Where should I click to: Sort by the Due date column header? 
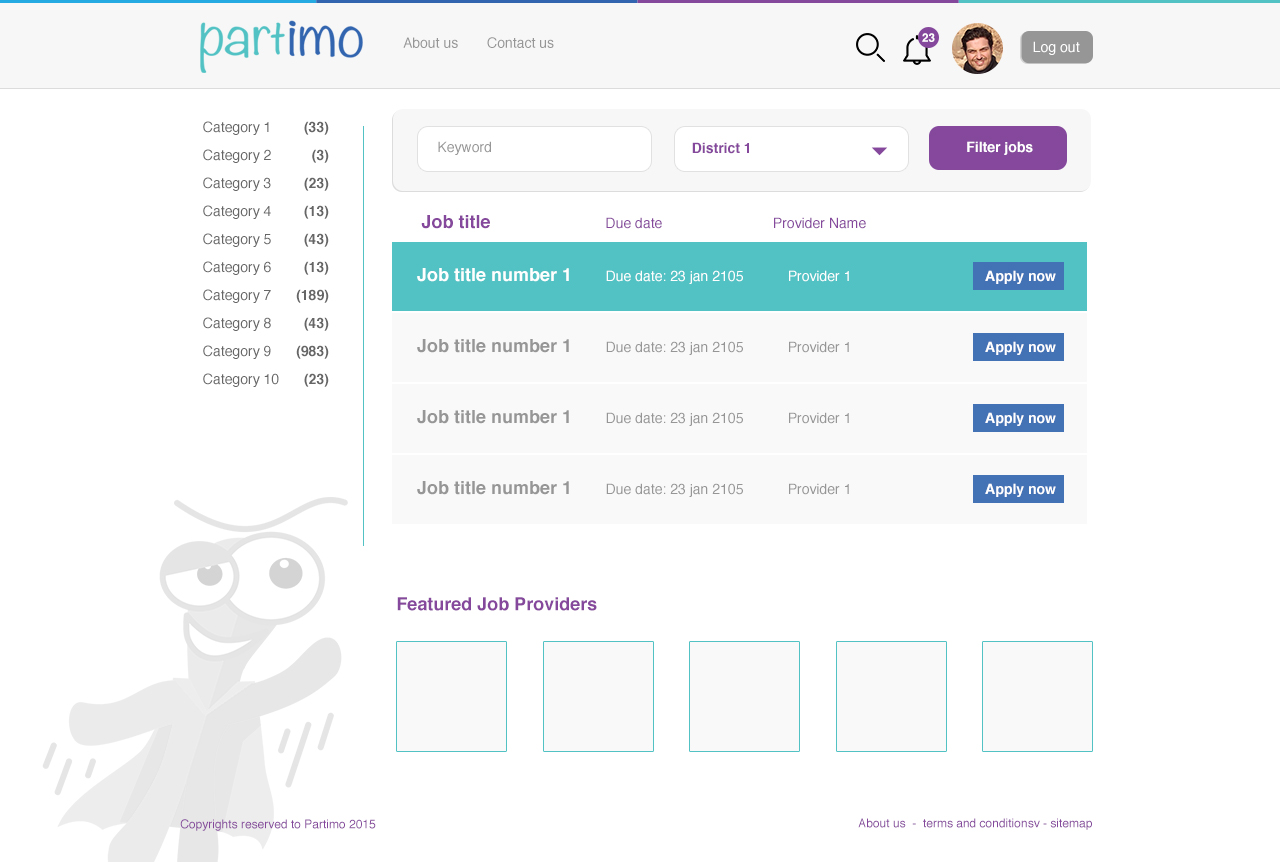[633, 223]
